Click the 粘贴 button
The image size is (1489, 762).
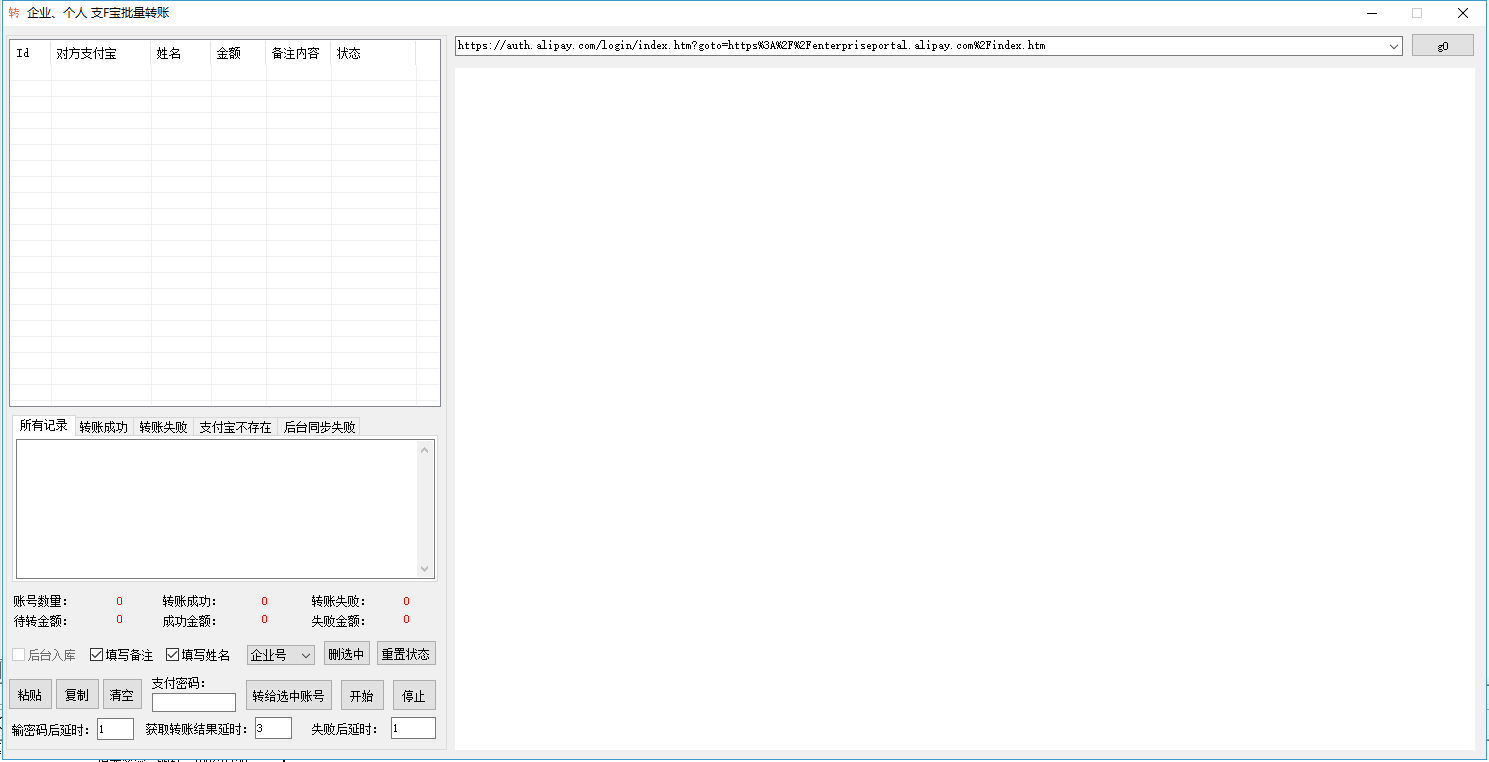pos(30,695)
